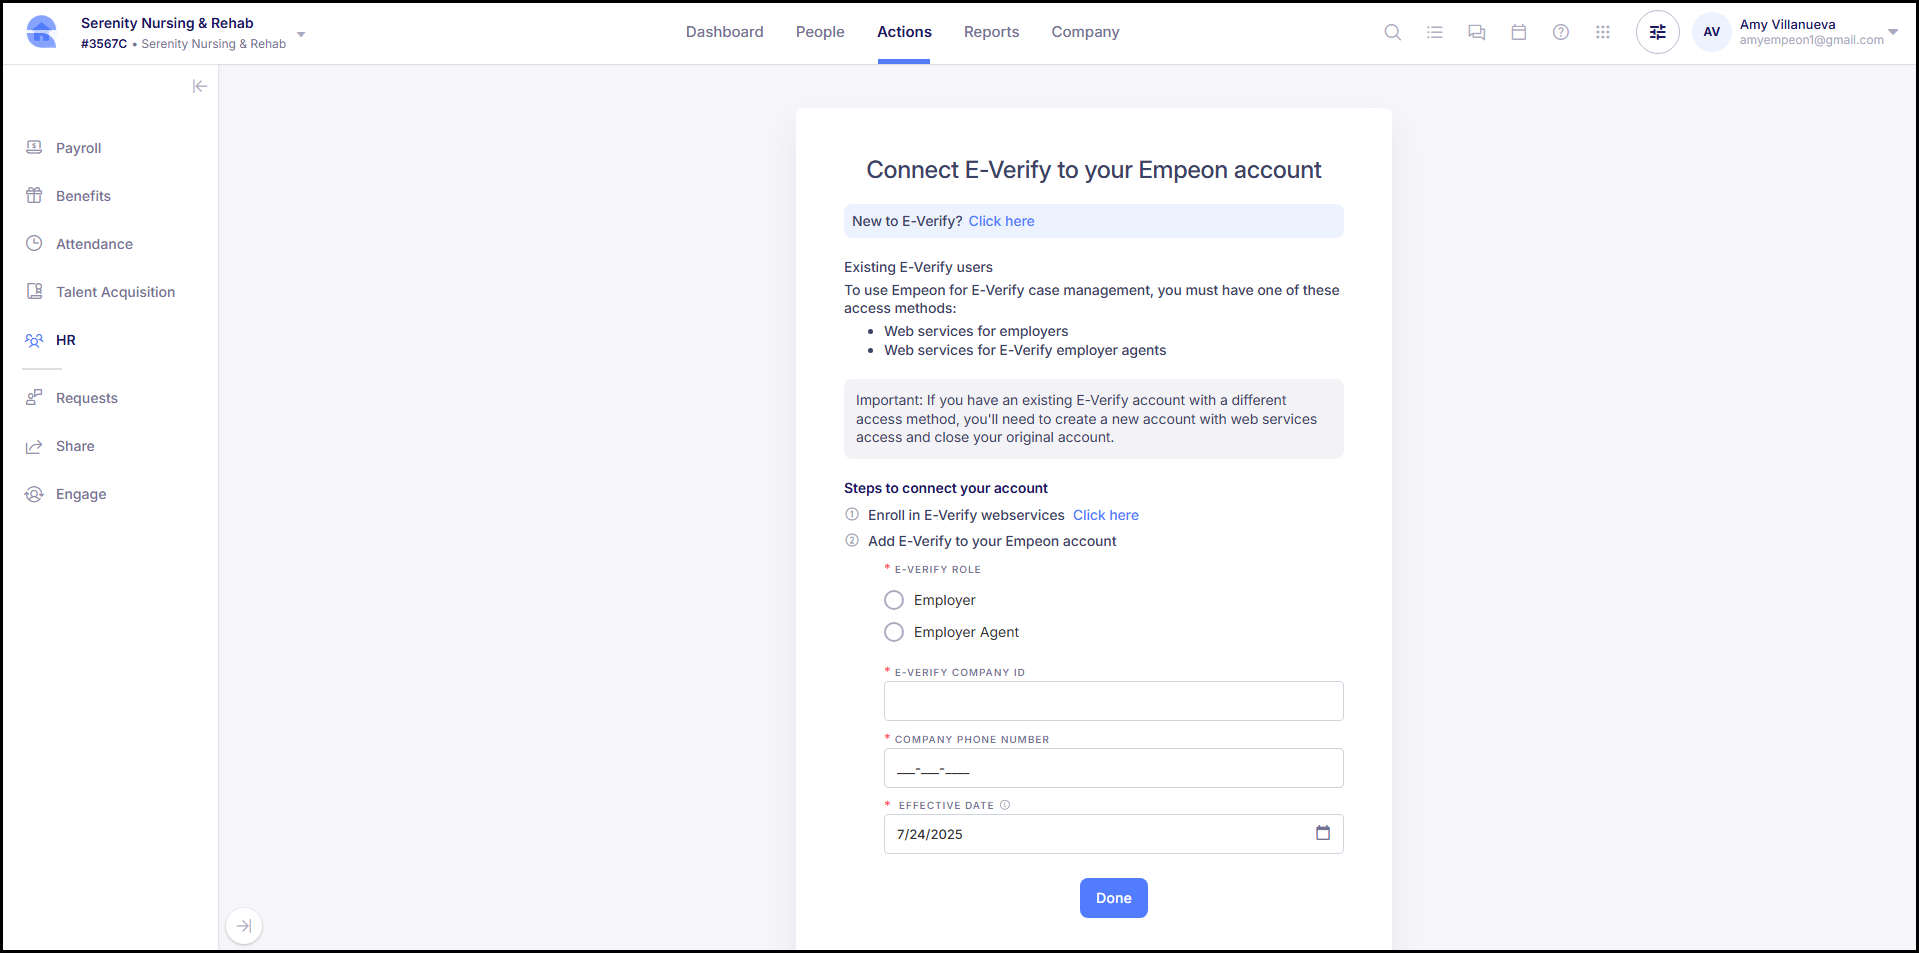Select the Benefits gift icon
Viewport: 1919px width, 953px height.
34,195
